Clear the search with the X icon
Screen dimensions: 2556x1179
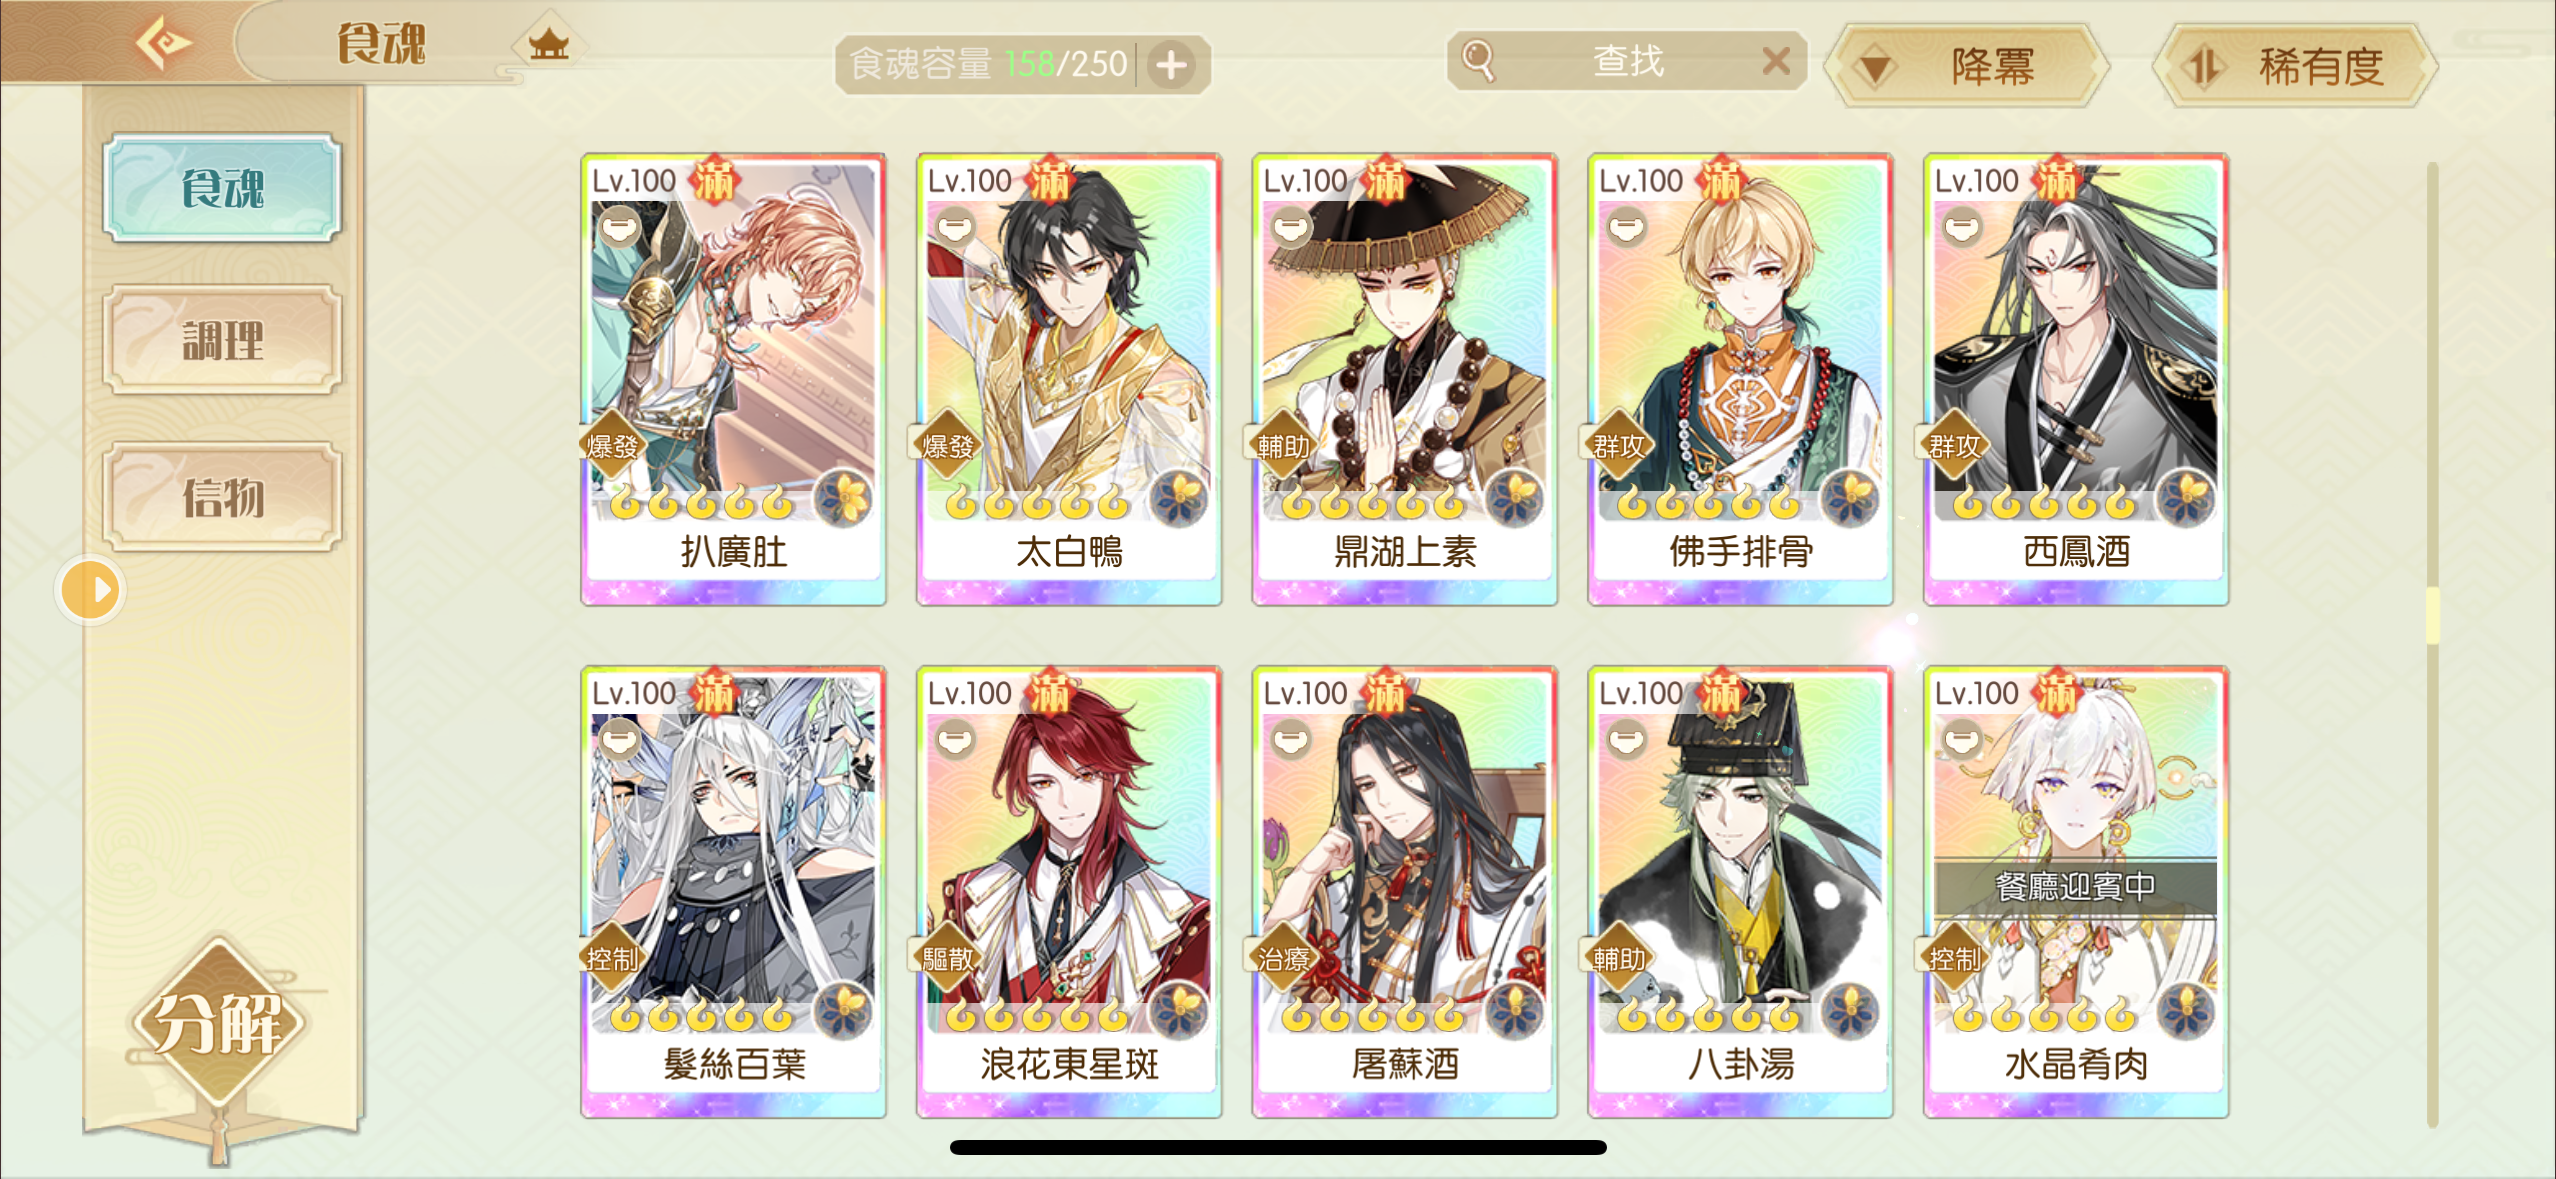coord(1776,61)
